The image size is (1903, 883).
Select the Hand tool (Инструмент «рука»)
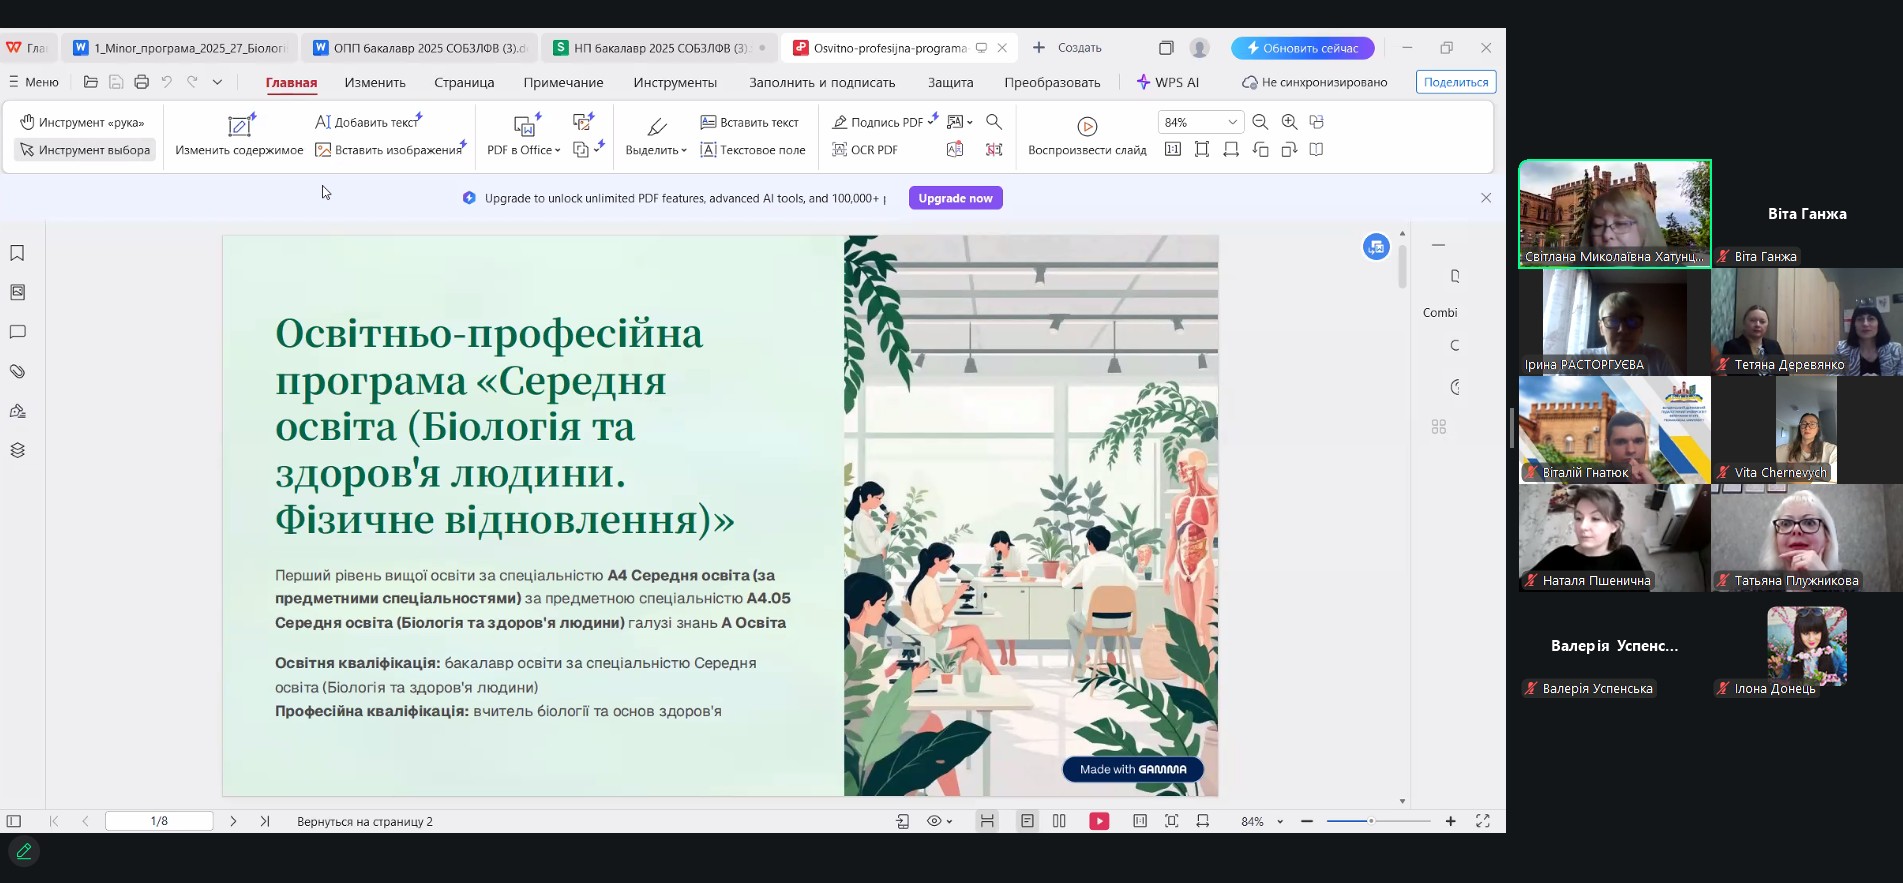point(83,122)
